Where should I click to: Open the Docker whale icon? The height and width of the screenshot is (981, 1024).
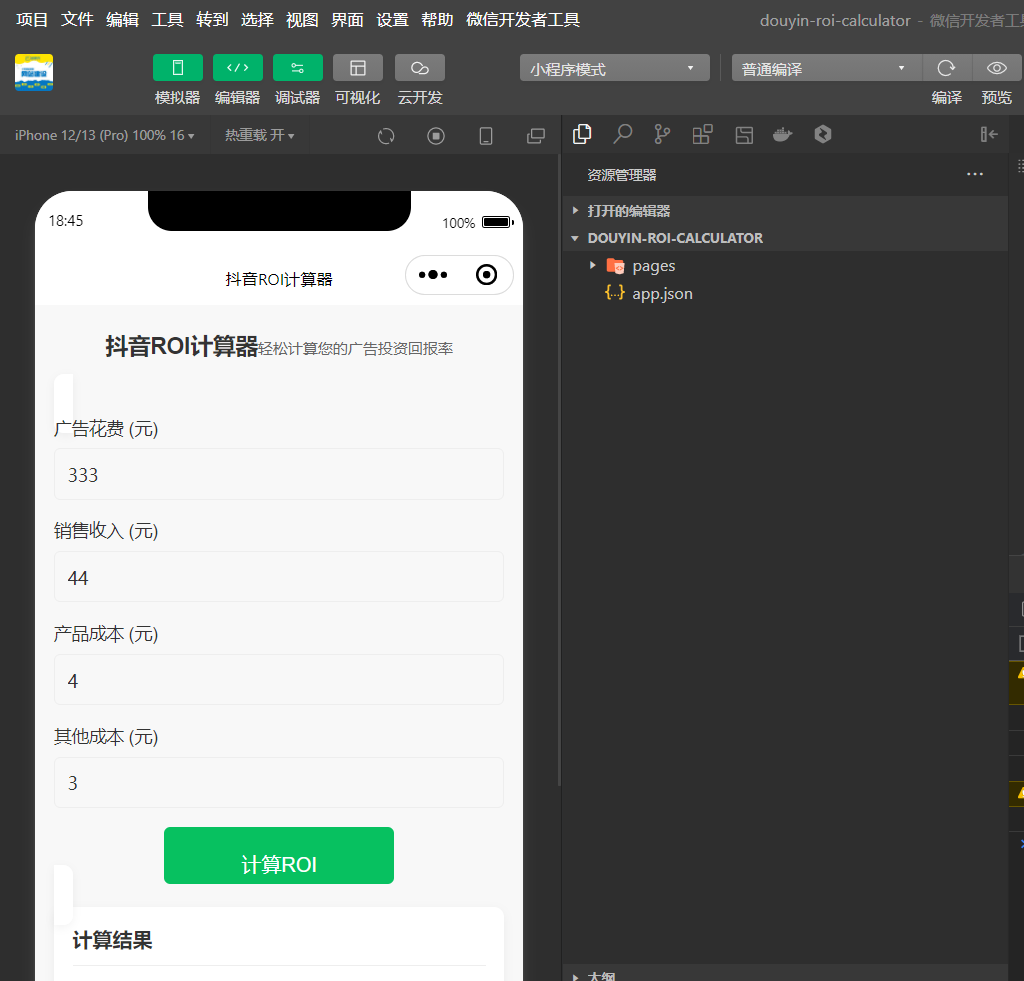pyautogui.click(x=782, y=135)
